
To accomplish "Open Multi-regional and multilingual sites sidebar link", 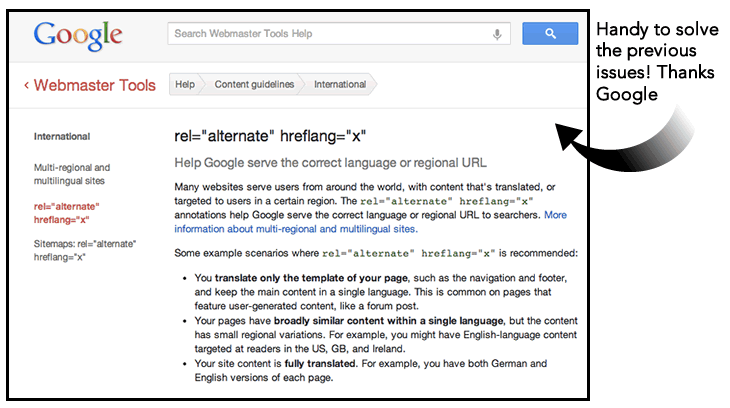I will click(72, 174).
